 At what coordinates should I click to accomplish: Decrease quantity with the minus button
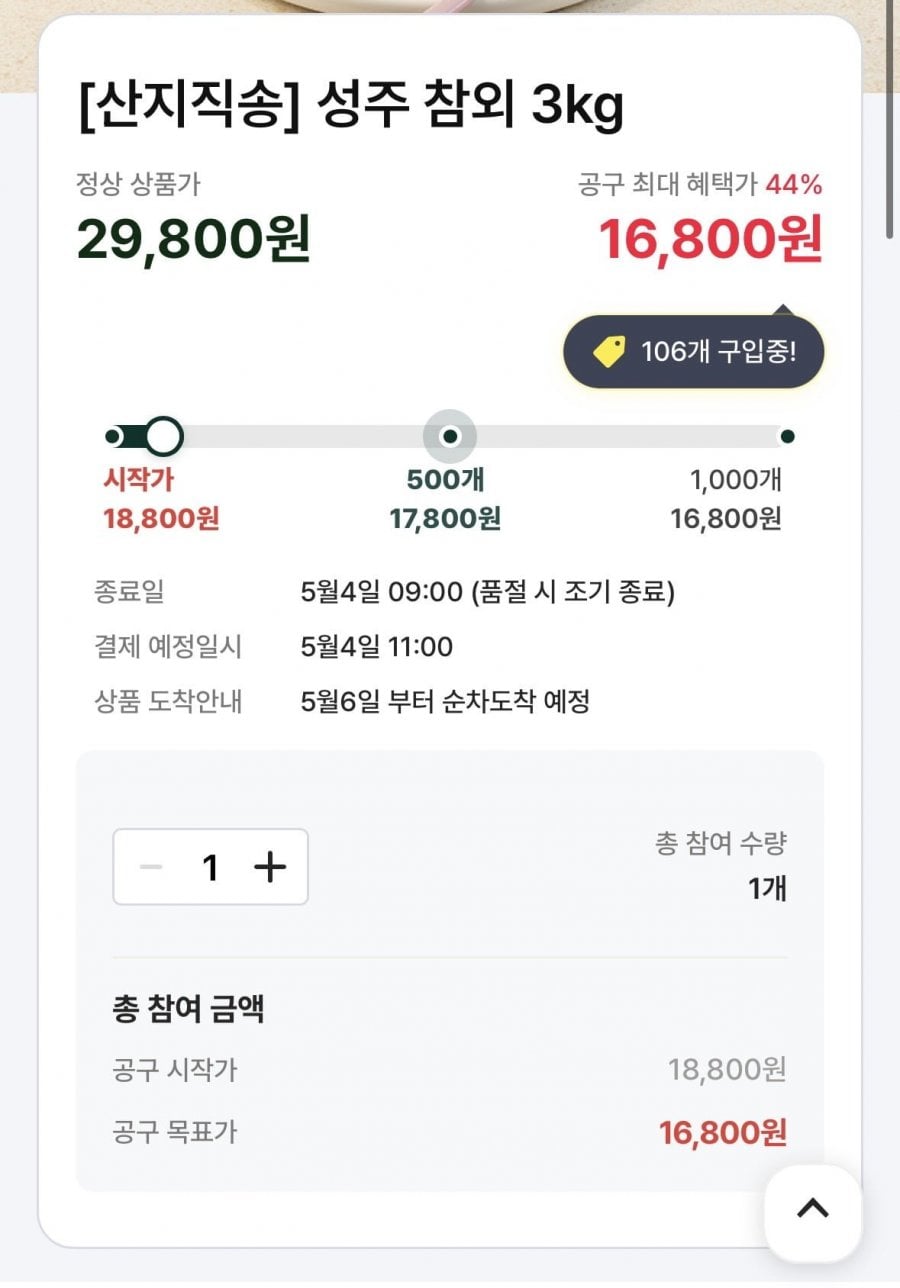151,867
